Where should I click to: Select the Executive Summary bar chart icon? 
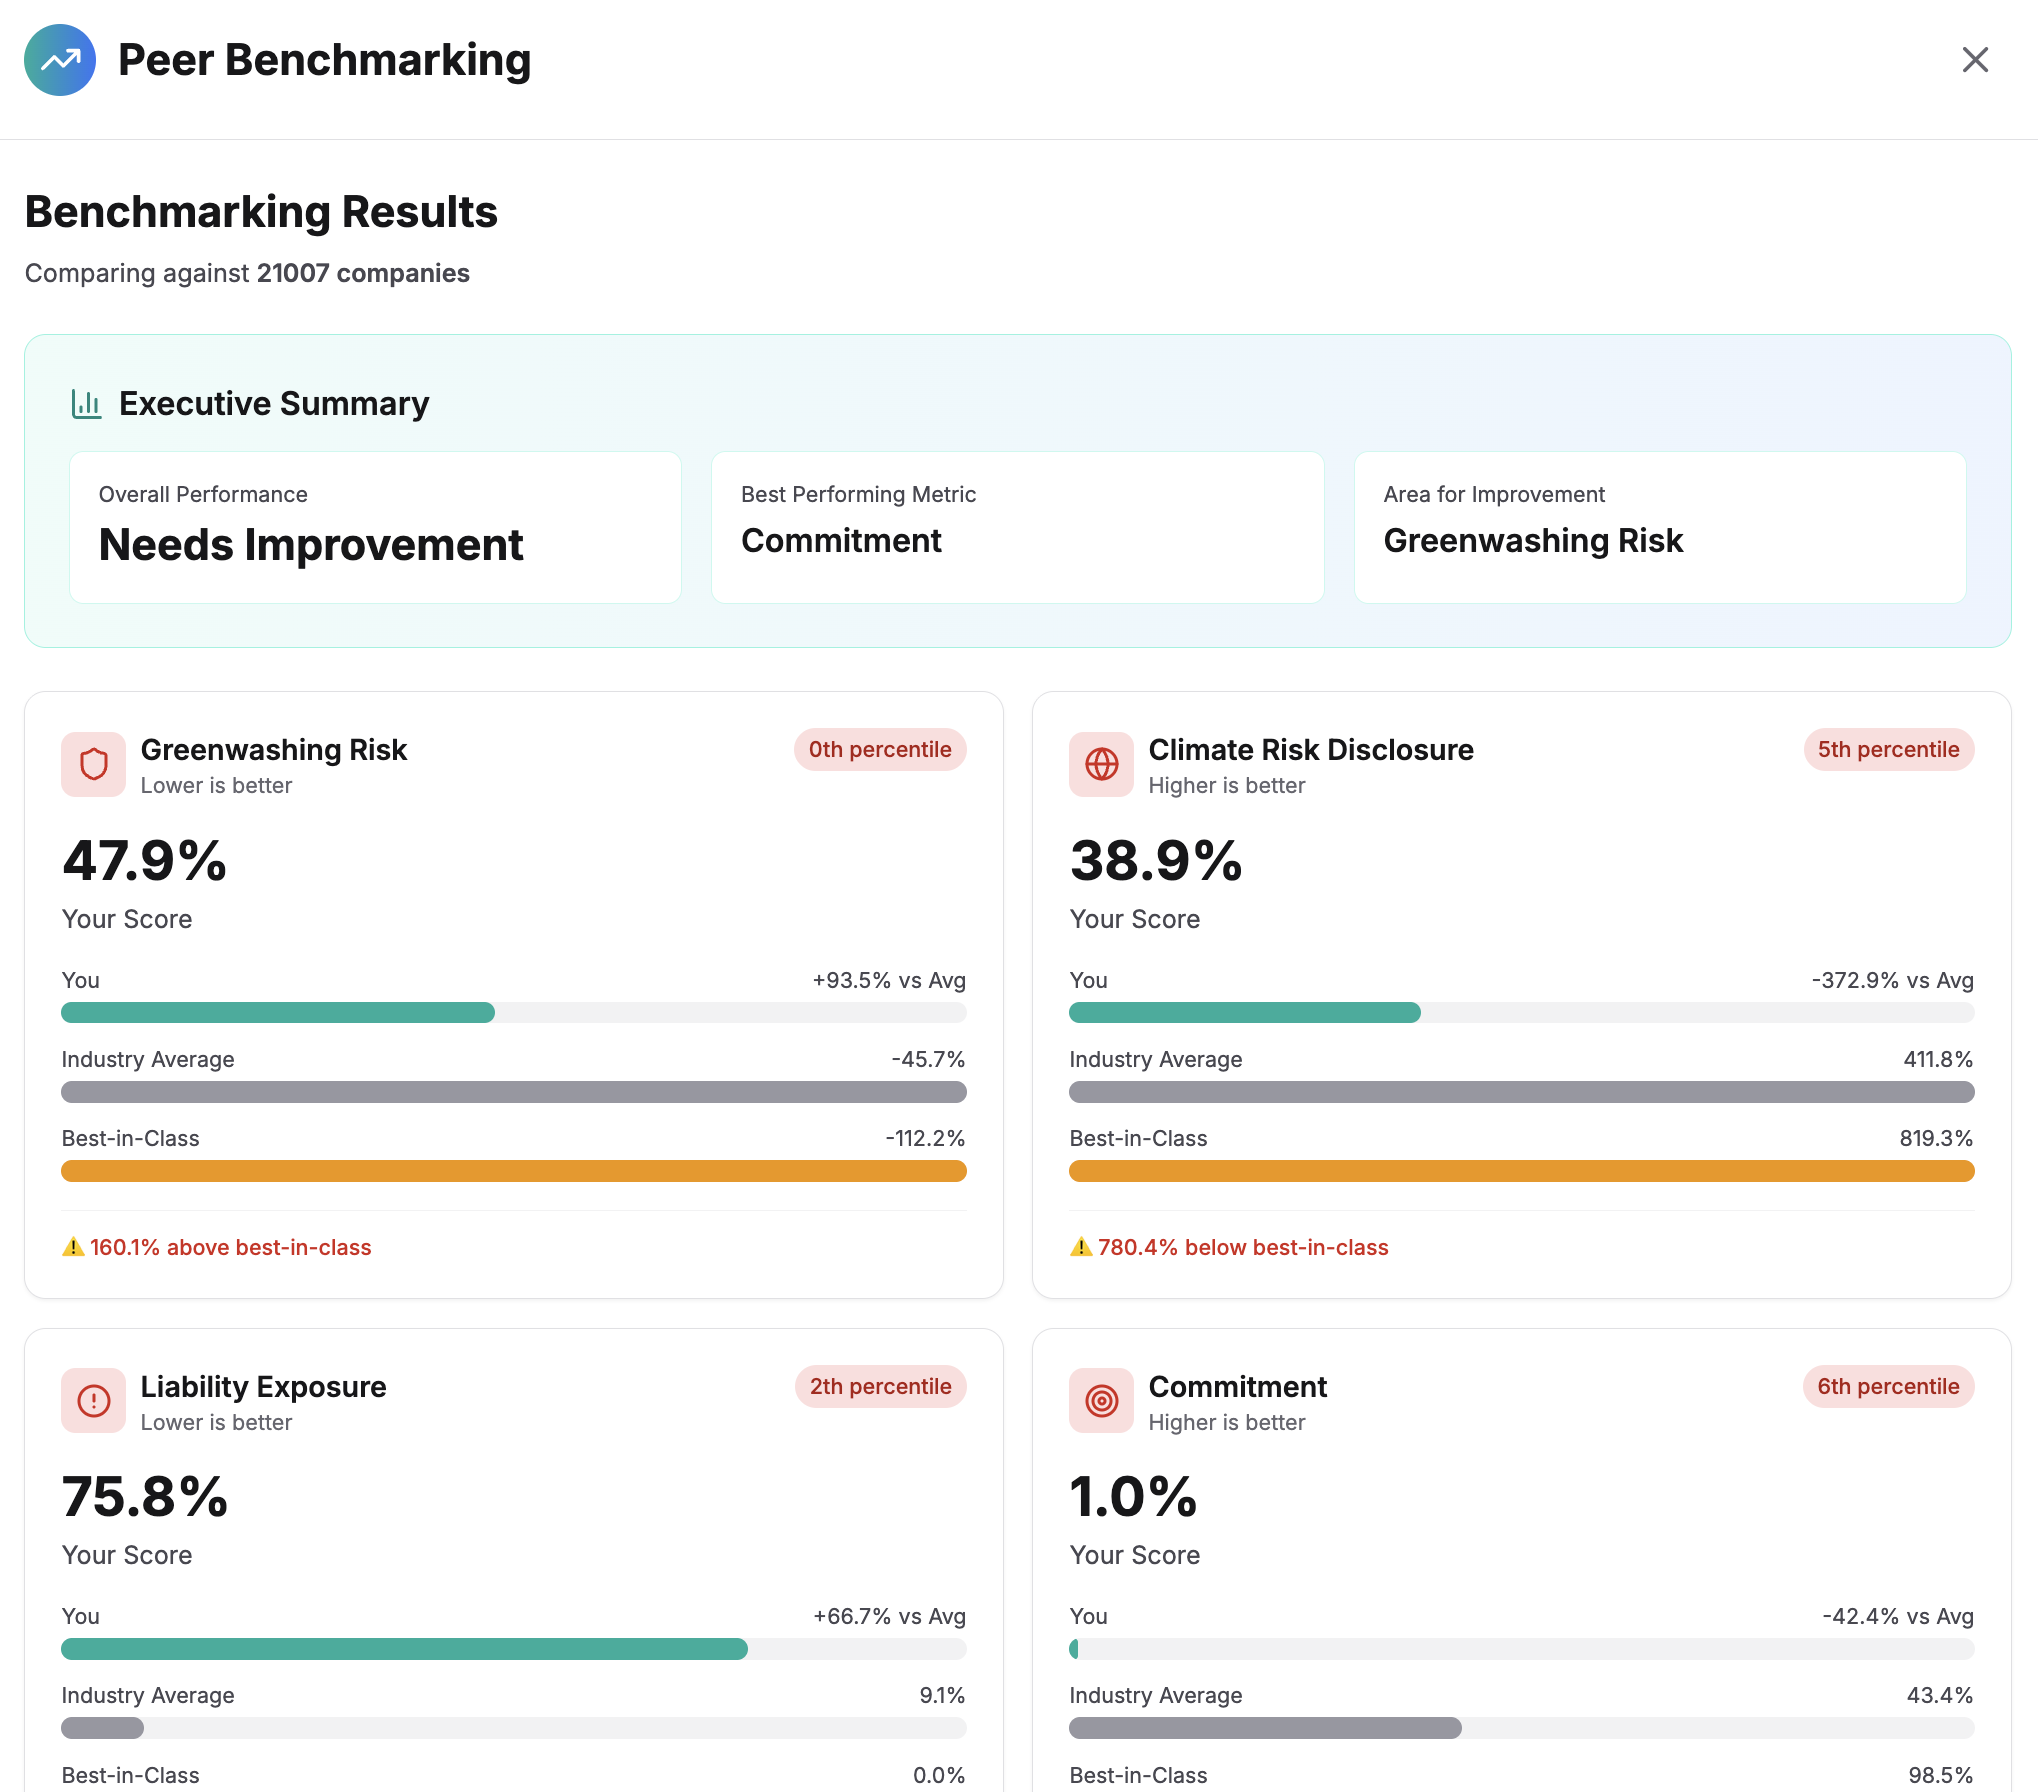(86, 404)
